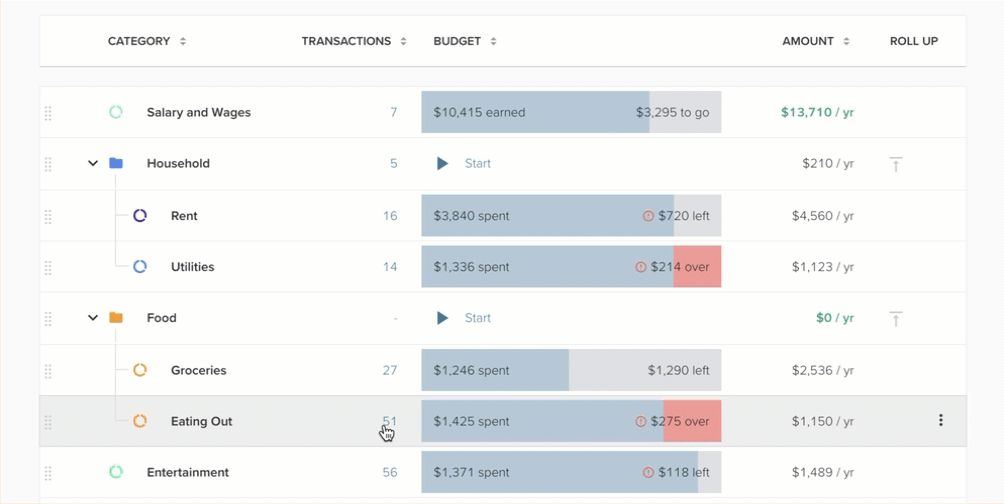Start the Household budget
The image size is (1004, 504).
(x=465, y=163)
